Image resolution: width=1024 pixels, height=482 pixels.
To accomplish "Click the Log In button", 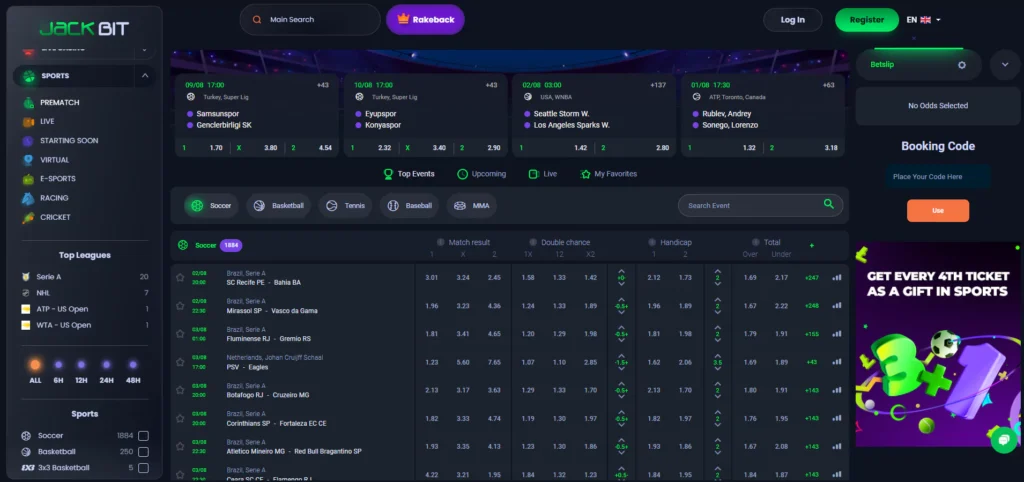I will coord(792,20).
